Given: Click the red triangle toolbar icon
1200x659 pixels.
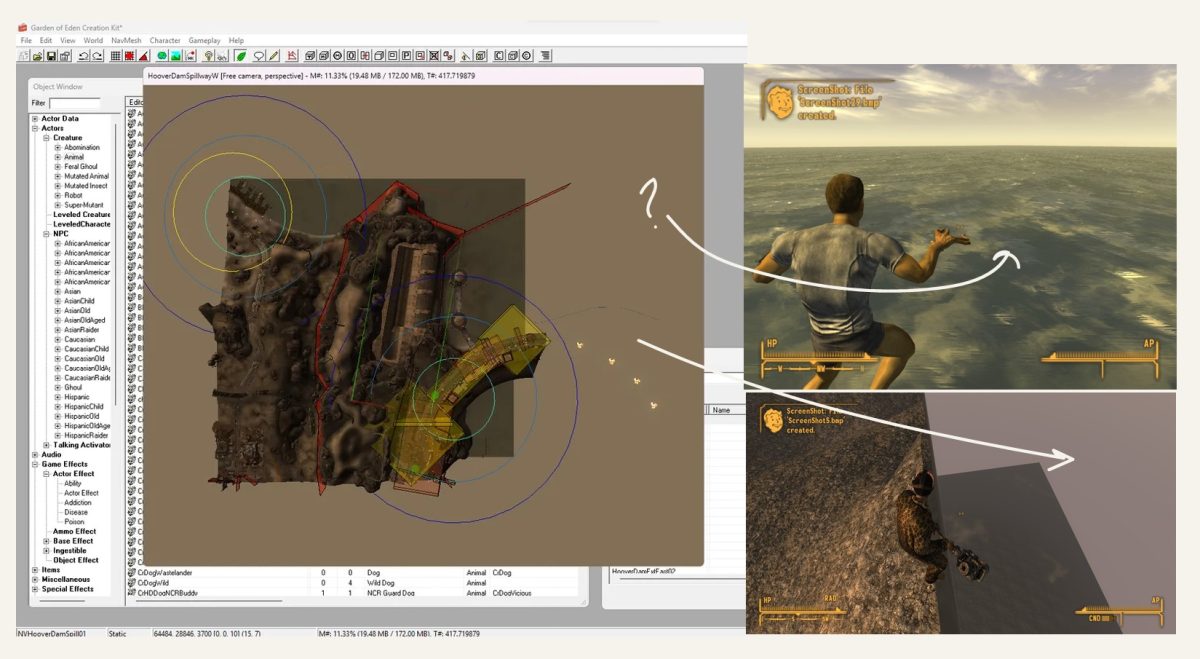Looking at the screenshot, I should 144,55.
